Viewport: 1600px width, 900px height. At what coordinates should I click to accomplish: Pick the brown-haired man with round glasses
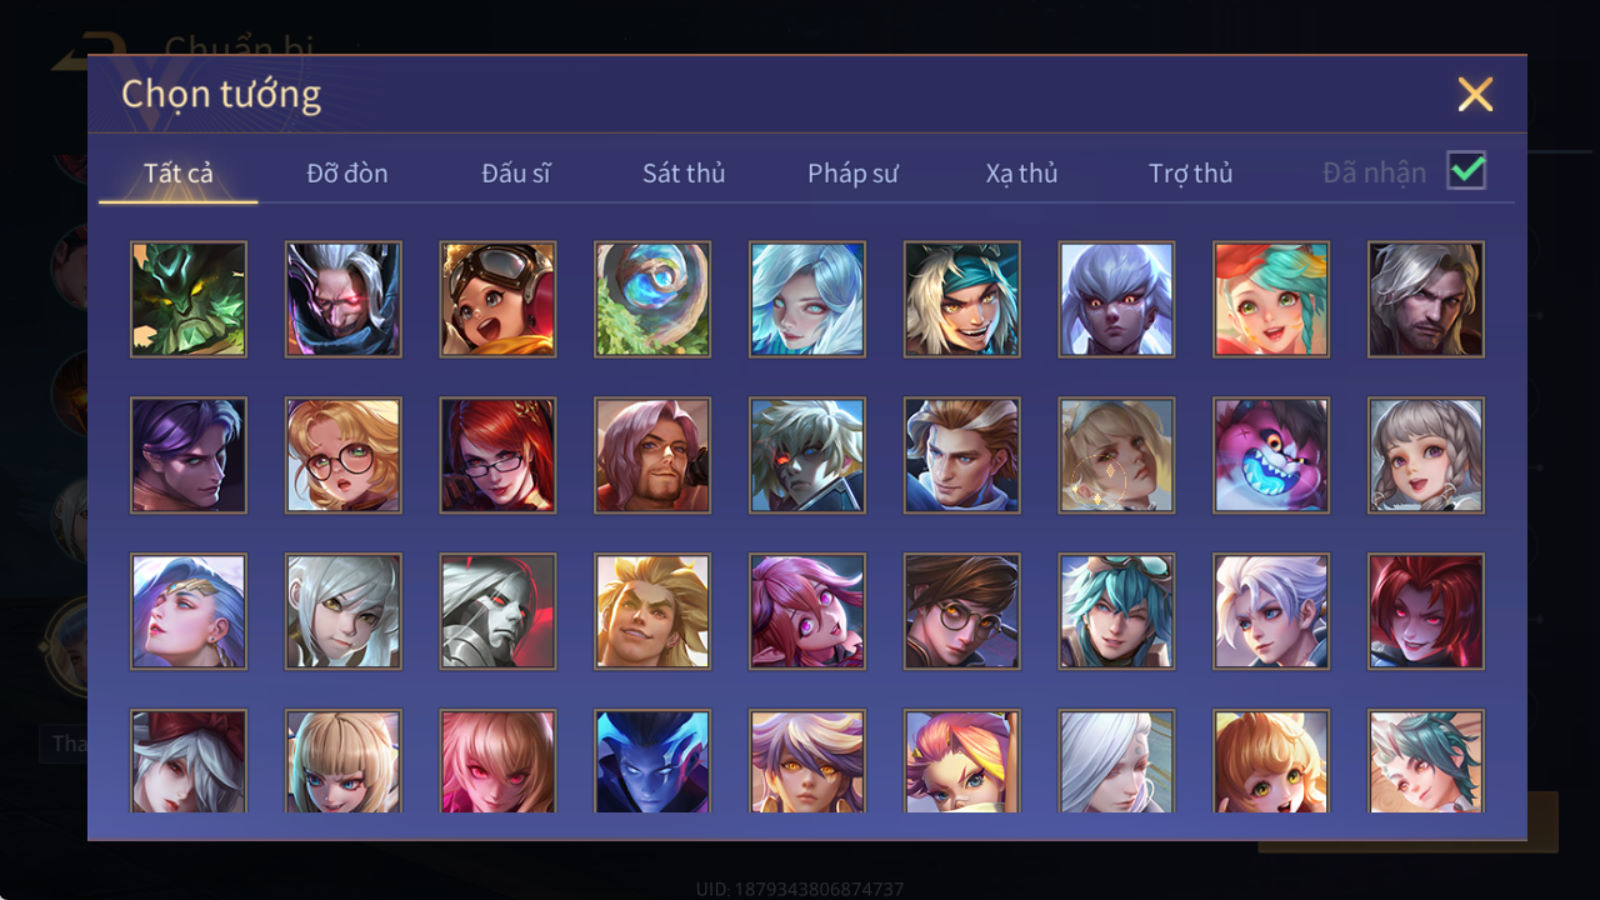tap(962, 611)
